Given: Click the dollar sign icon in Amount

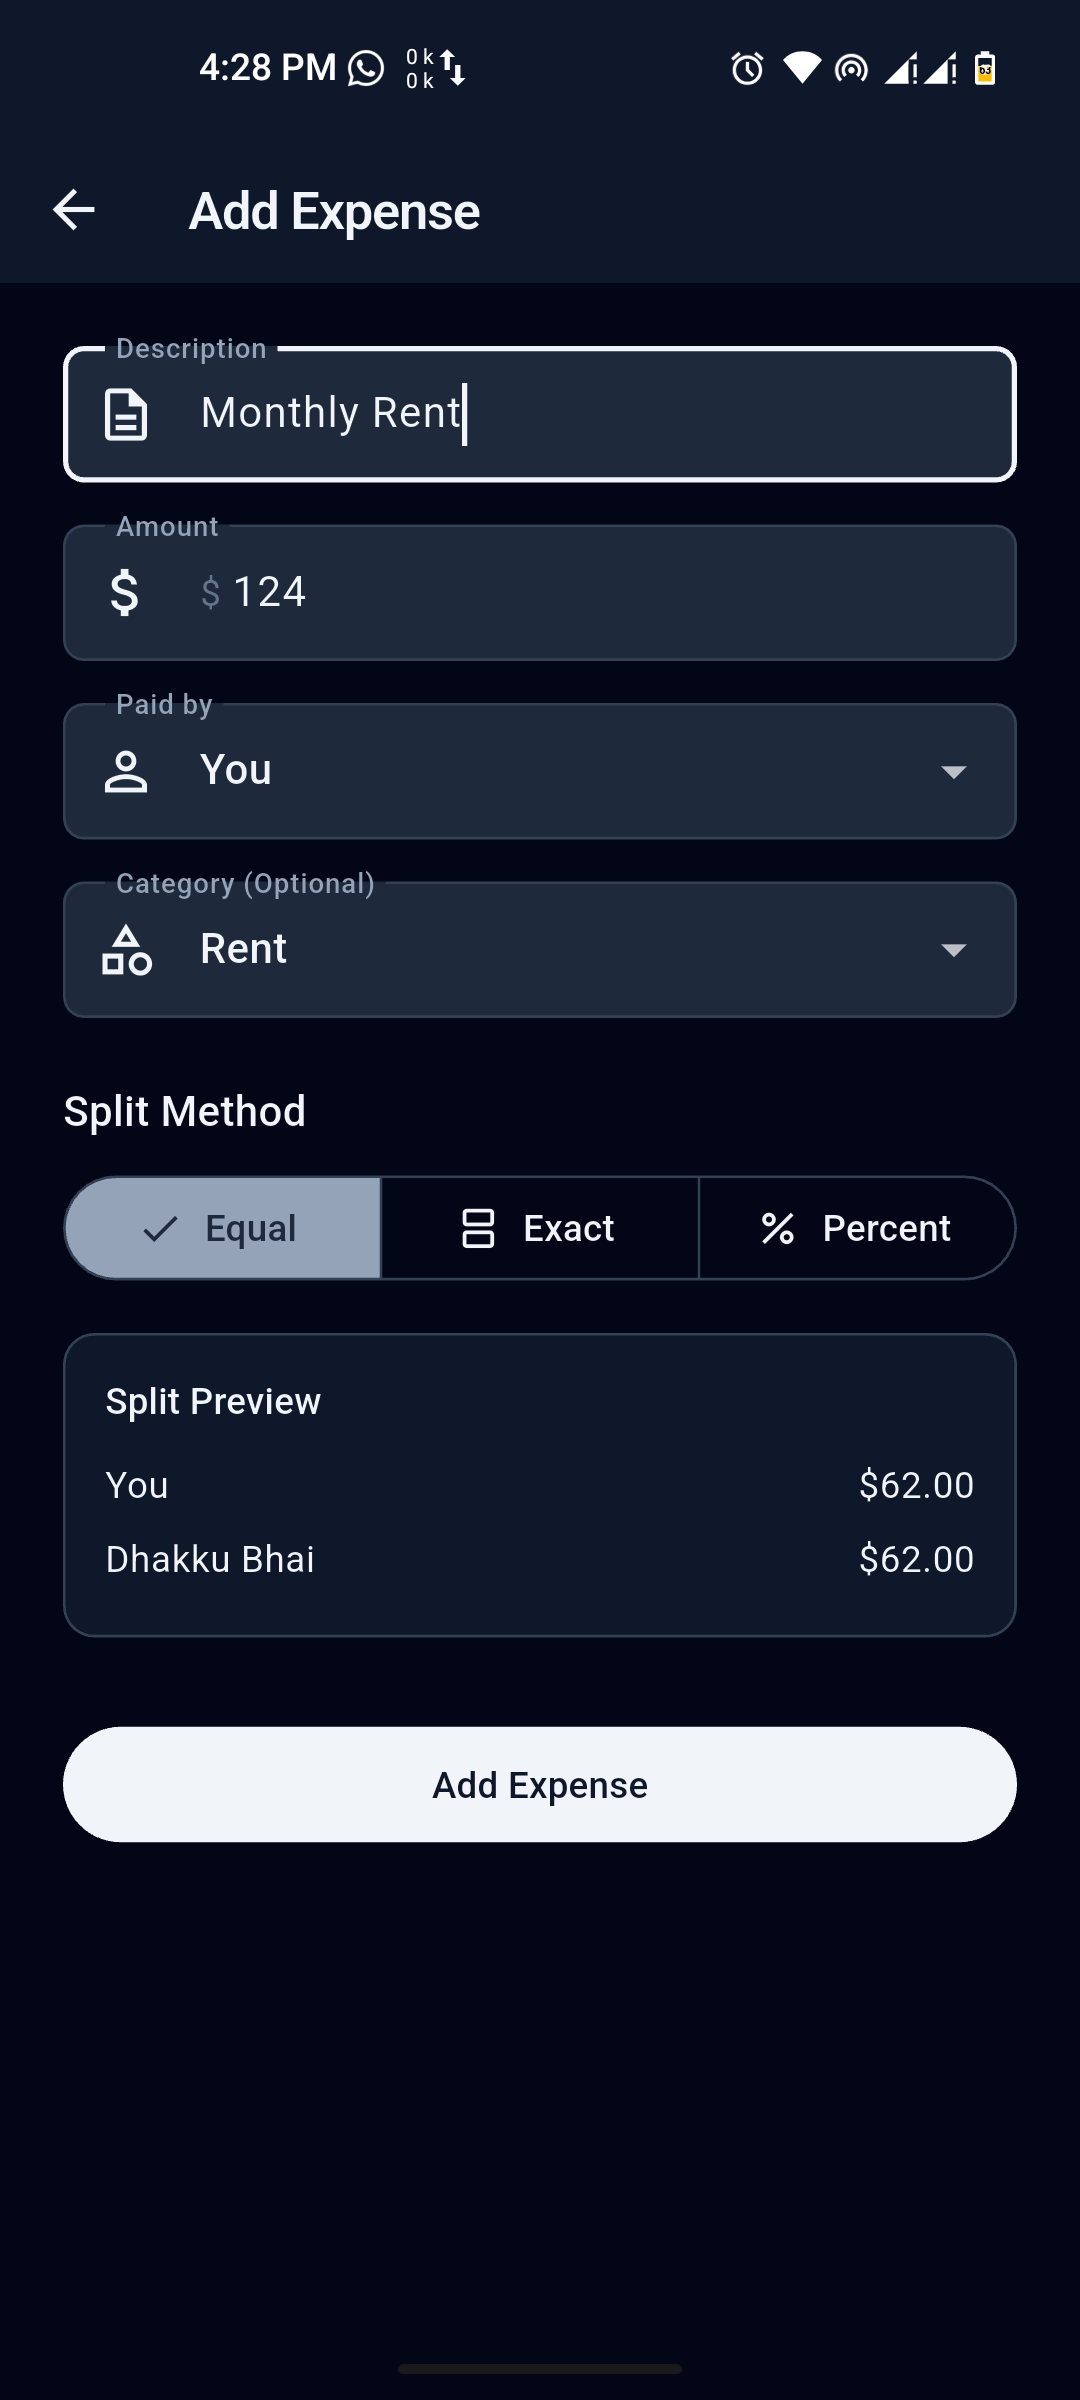Looking at the screenshot, I should [x=125, y=592].
